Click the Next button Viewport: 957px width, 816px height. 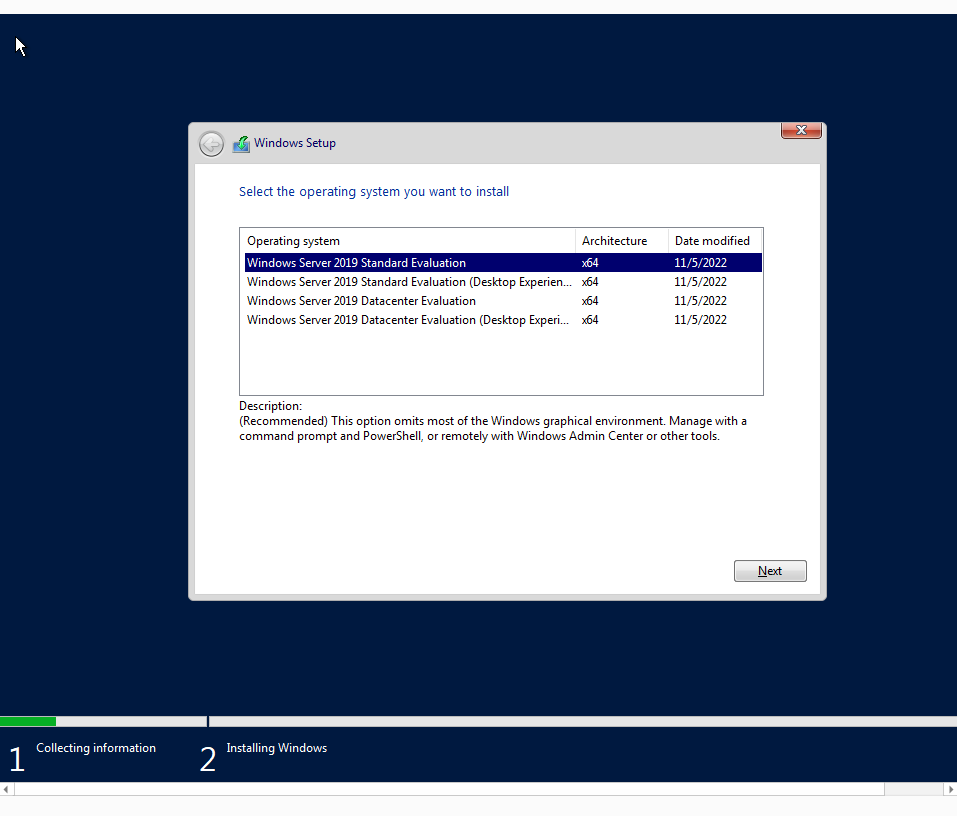point(770,571)
